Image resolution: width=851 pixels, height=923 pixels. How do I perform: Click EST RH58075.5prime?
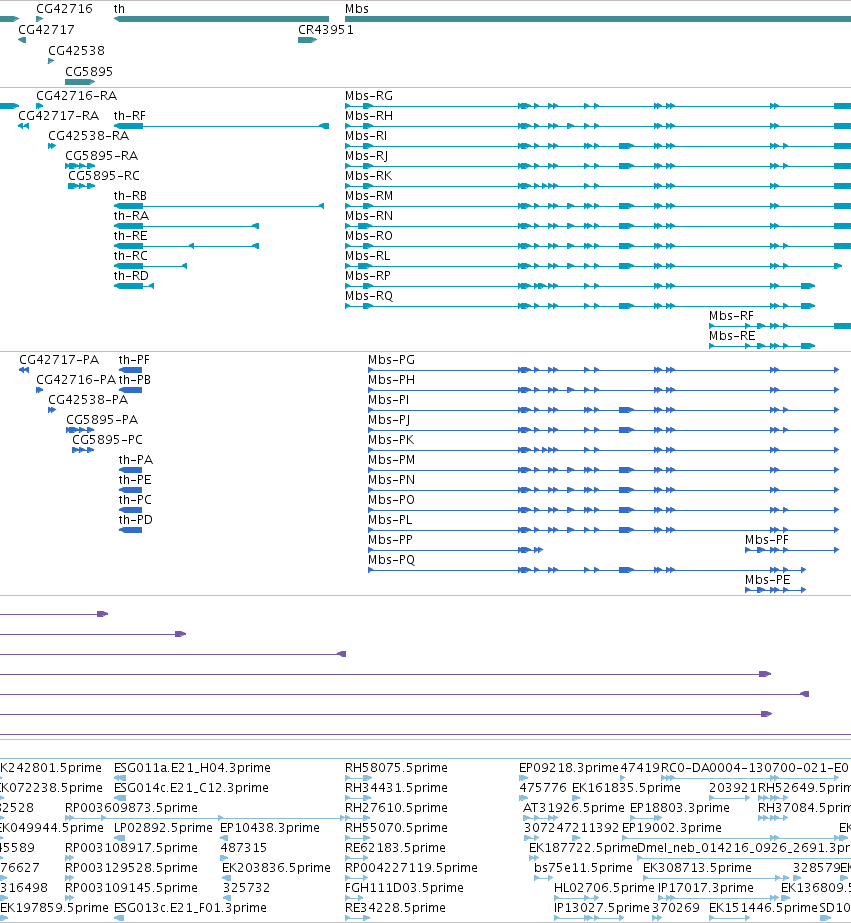tap(396, 768)
